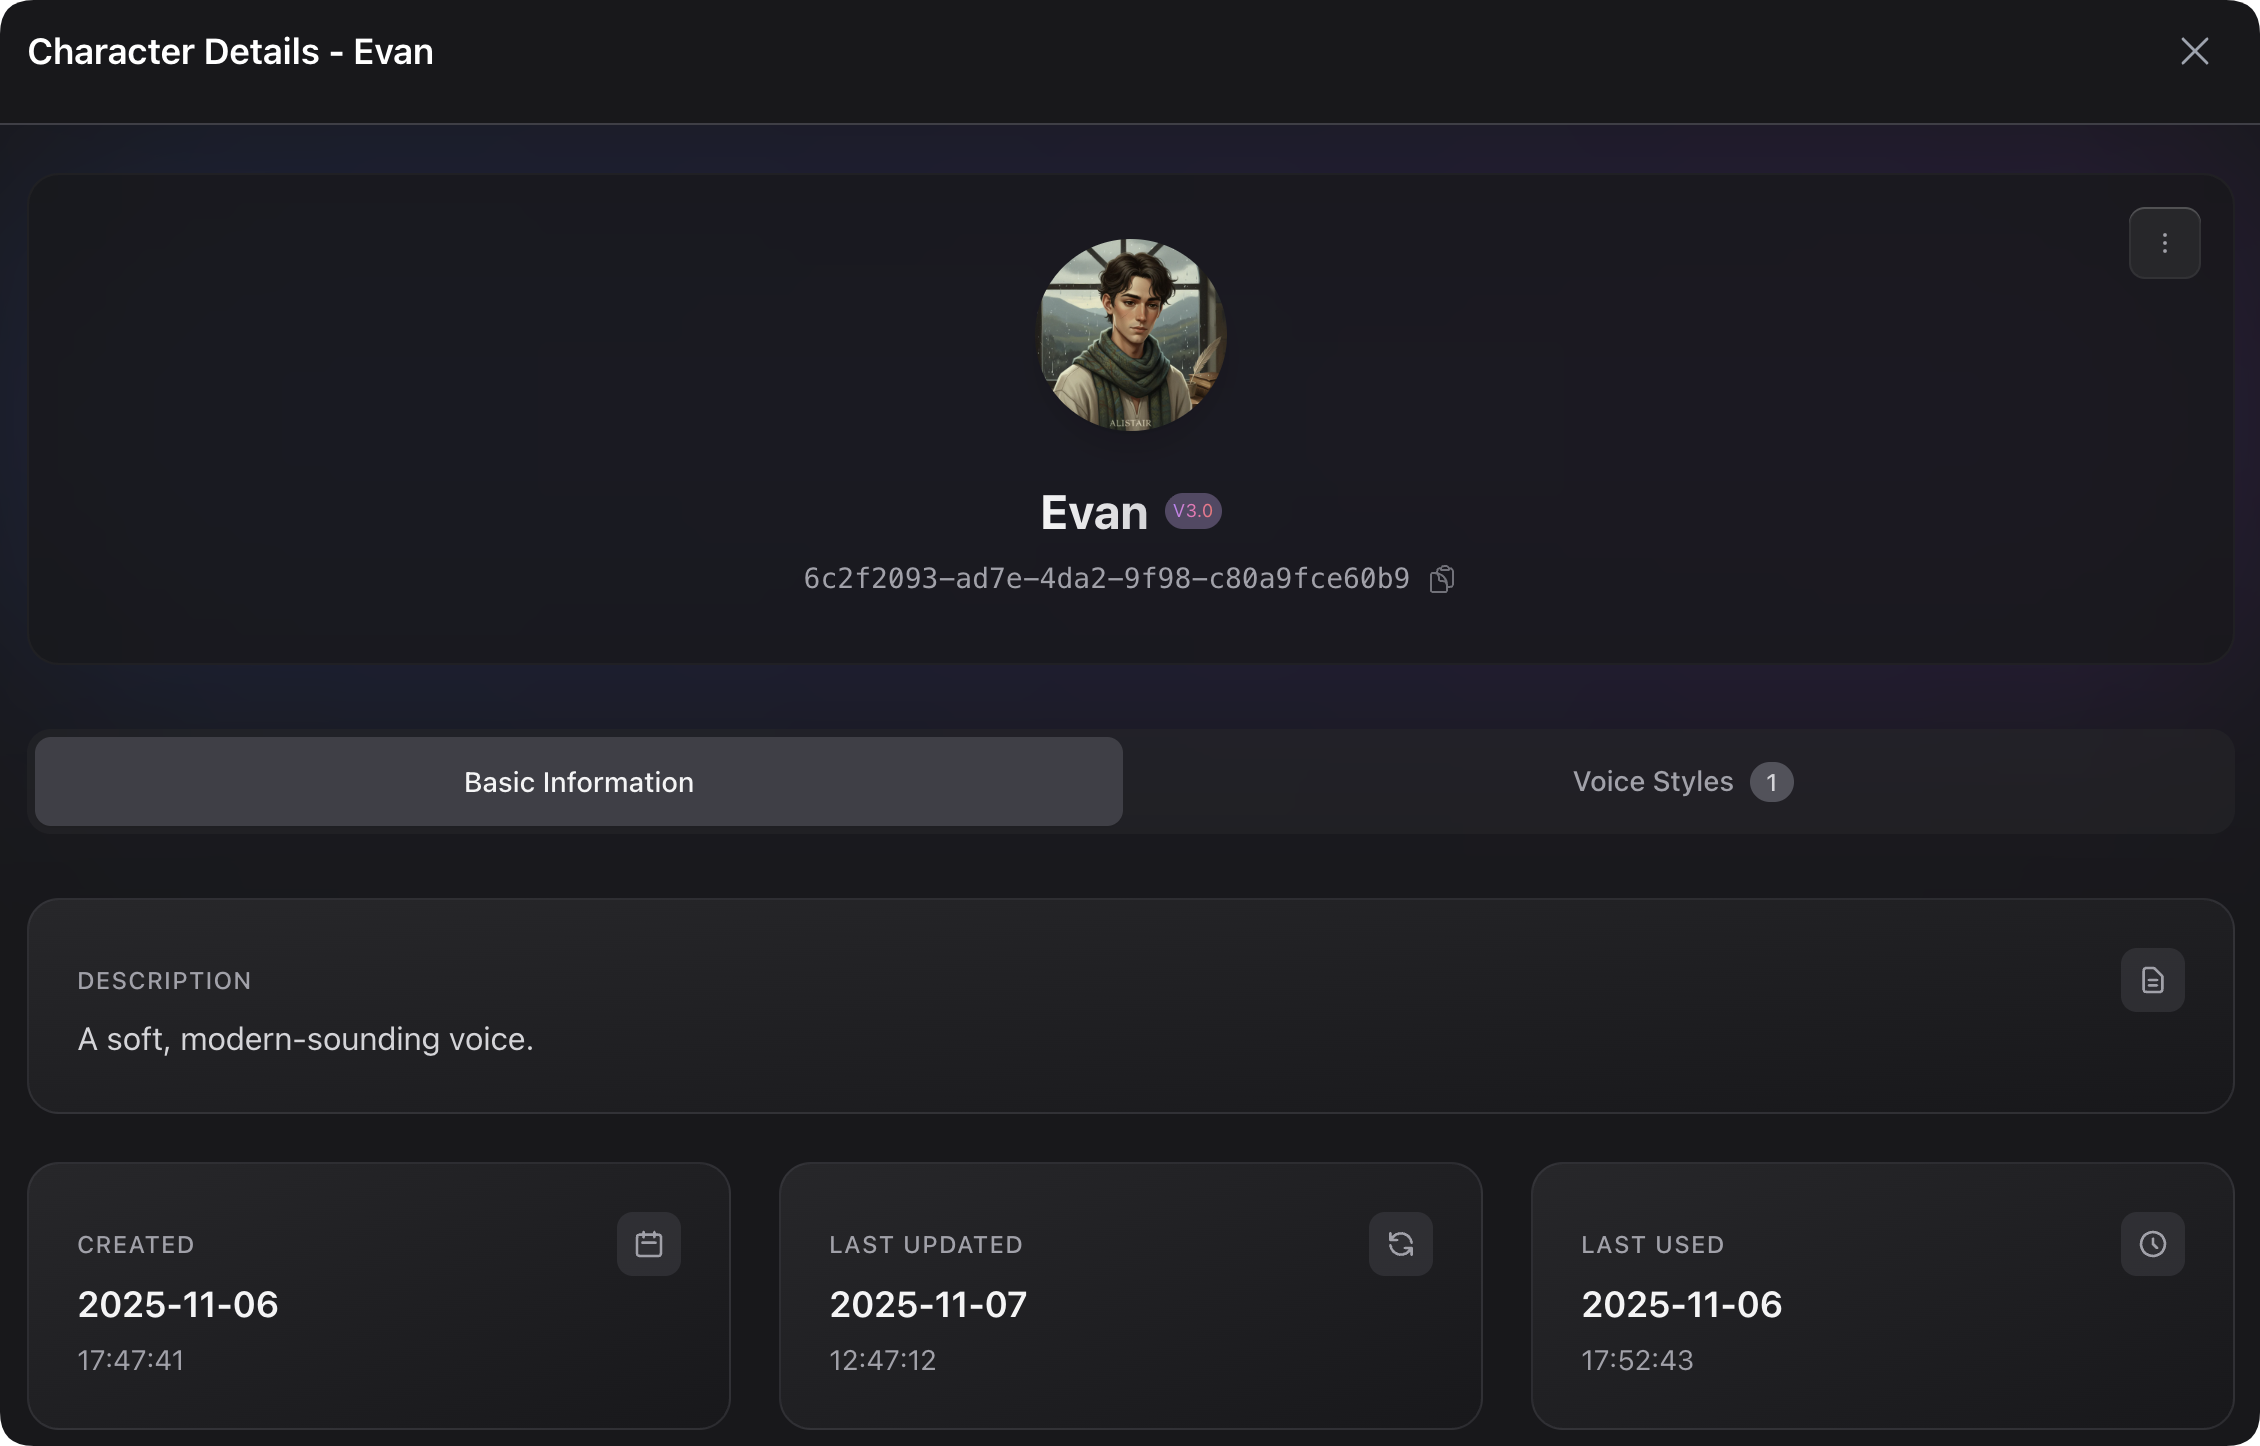2260x1446 pixels.
Task: Open the three-dot more options menu
Action: (x=2164, y=243)
